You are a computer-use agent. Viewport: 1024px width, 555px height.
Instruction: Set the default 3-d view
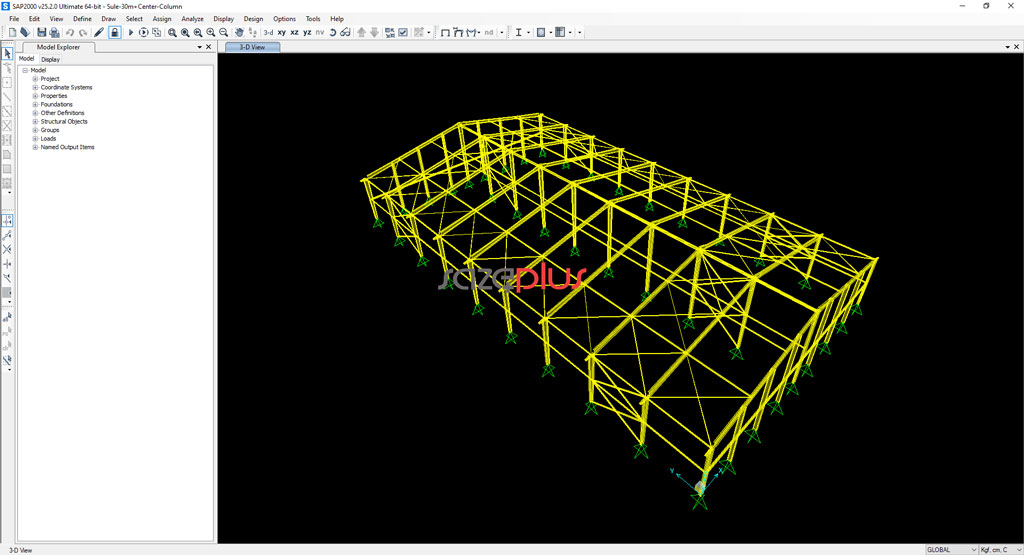(x=268, y=32)
